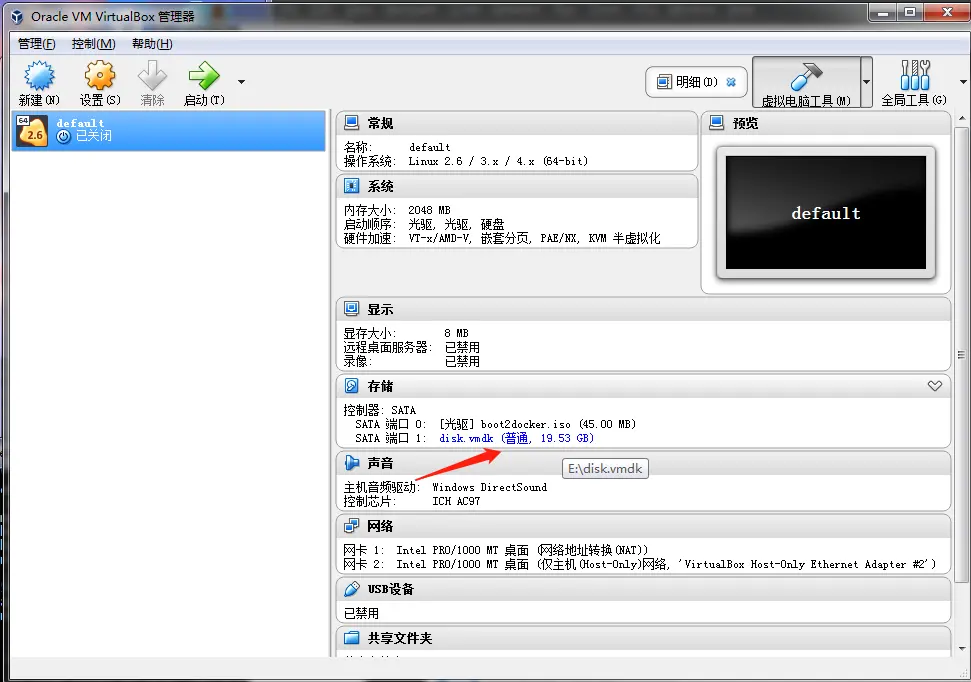Viewport: 971px width, 682px height.
Task: Click the 网卡 1 NAT adapter line
Action: [496, 550]
